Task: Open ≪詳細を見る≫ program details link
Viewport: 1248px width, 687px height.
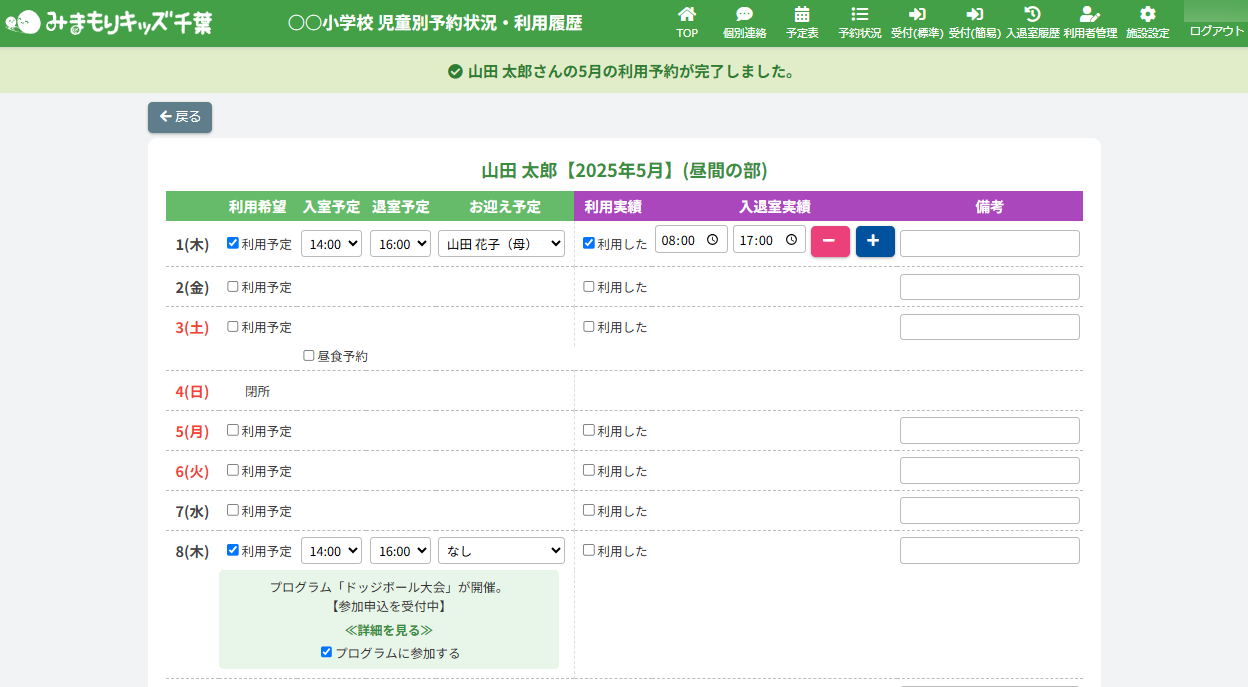Action: tap(389, 630)
